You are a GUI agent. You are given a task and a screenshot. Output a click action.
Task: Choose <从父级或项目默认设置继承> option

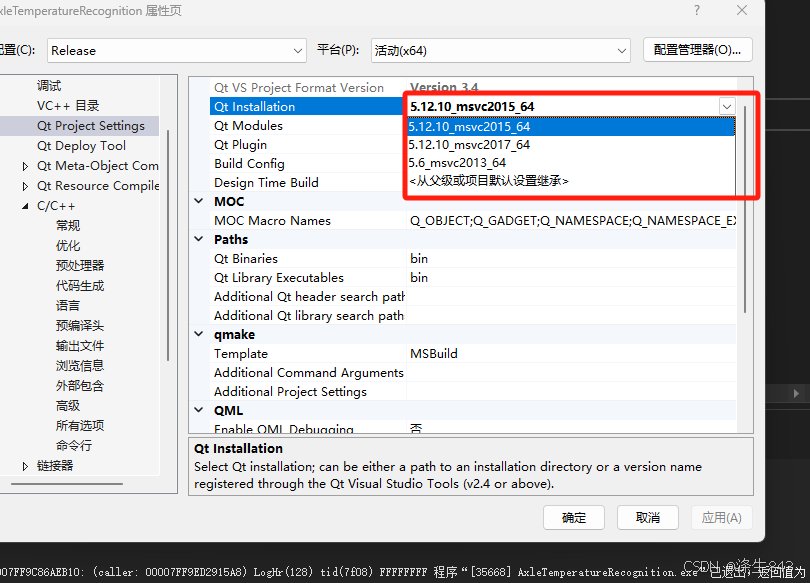pos(571,181)
